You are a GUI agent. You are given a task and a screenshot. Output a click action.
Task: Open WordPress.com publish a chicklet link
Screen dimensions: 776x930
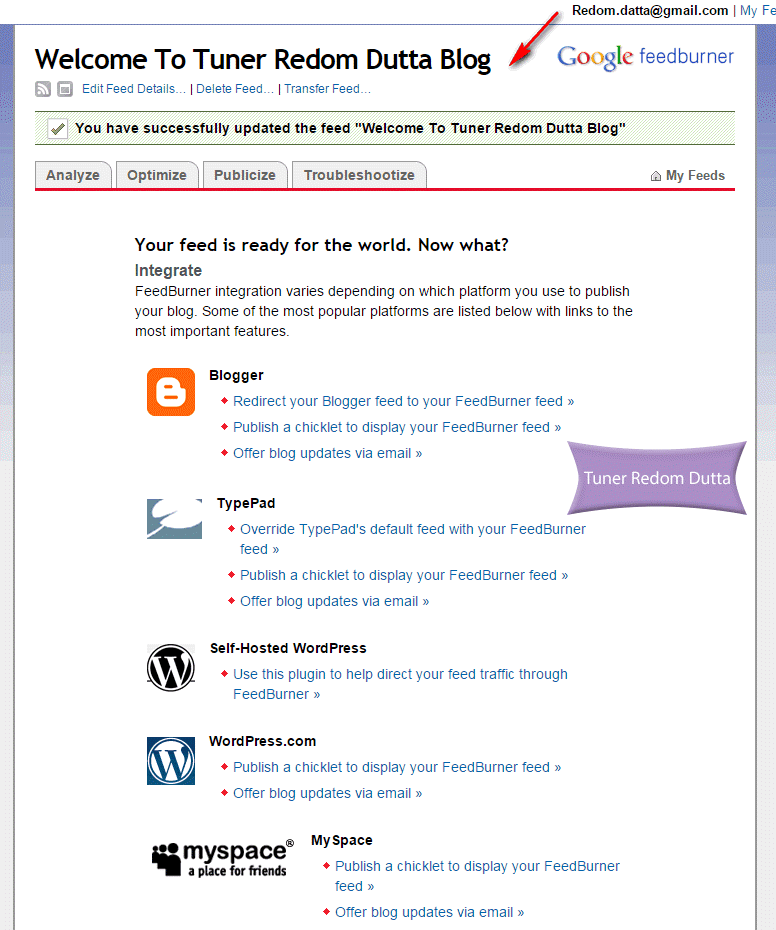tap(397, 767)
